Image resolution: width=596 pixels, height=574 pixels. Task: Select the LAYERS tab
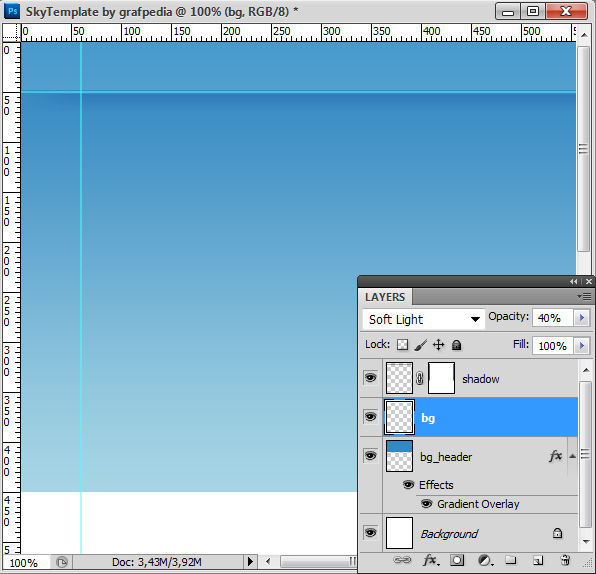point(385,297)
